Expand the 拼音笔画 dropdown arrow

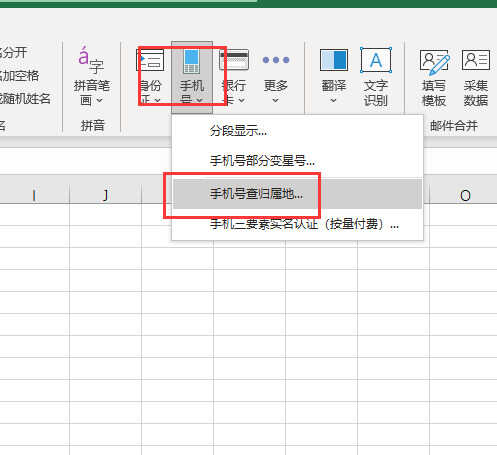[99, 100]
